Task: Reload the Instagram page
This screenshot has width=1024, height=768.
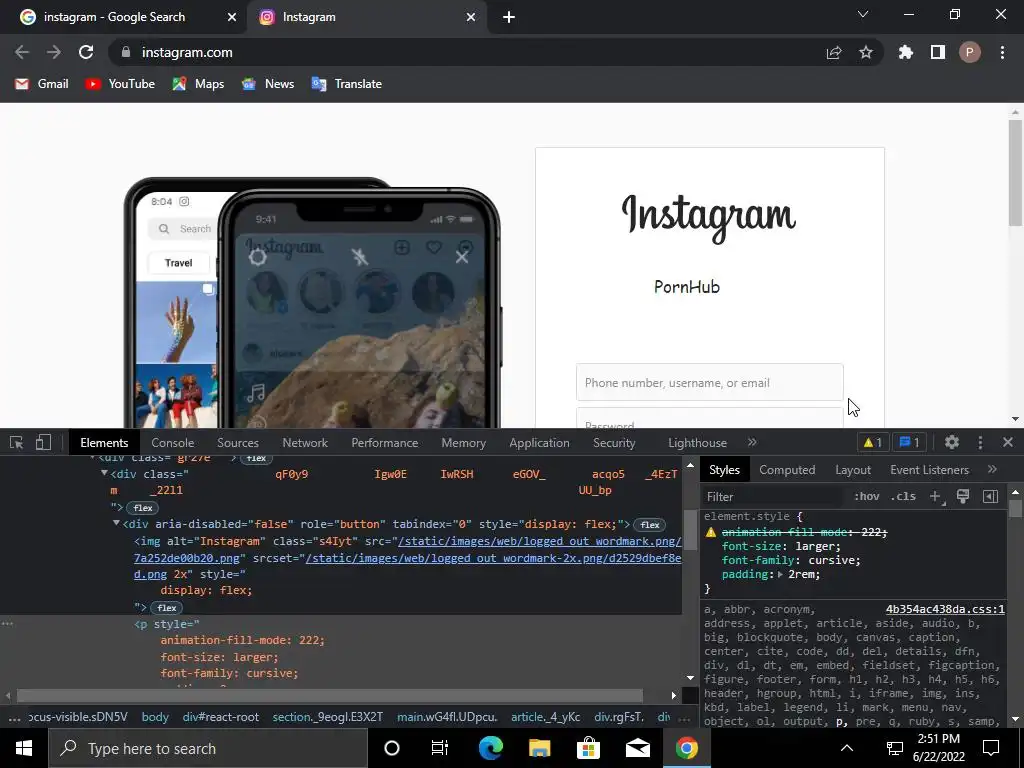Action: click(x=86, y=52)
